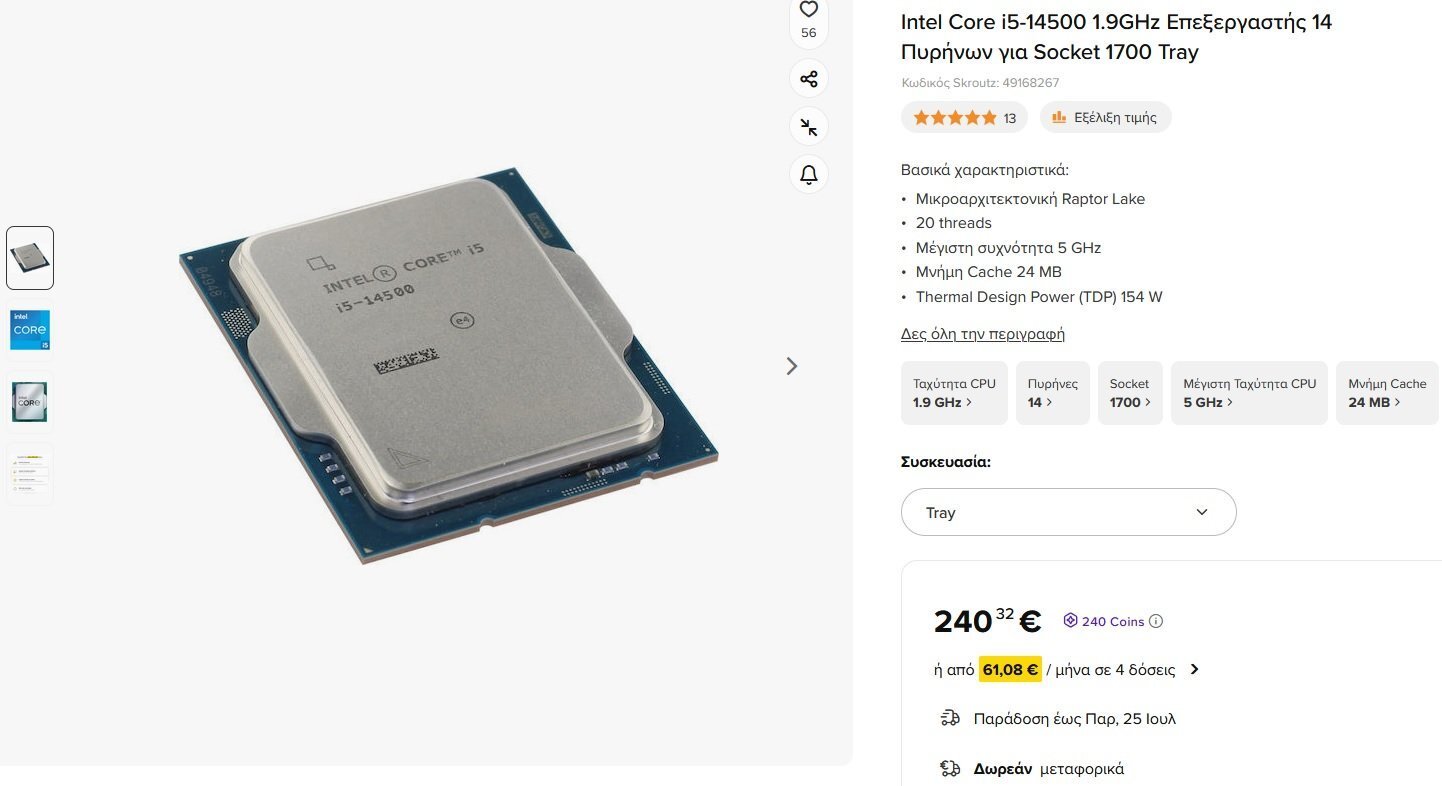This screenshot has height=786, width=1442.
Task: Click the delivery truck icon
Action: tap(950, 718)
